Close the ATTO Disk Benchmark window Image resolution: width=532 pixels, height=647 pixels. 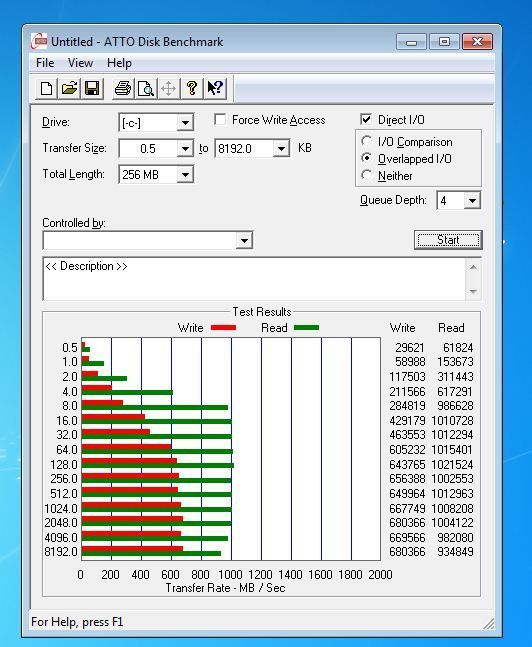(x=478, y=42)
